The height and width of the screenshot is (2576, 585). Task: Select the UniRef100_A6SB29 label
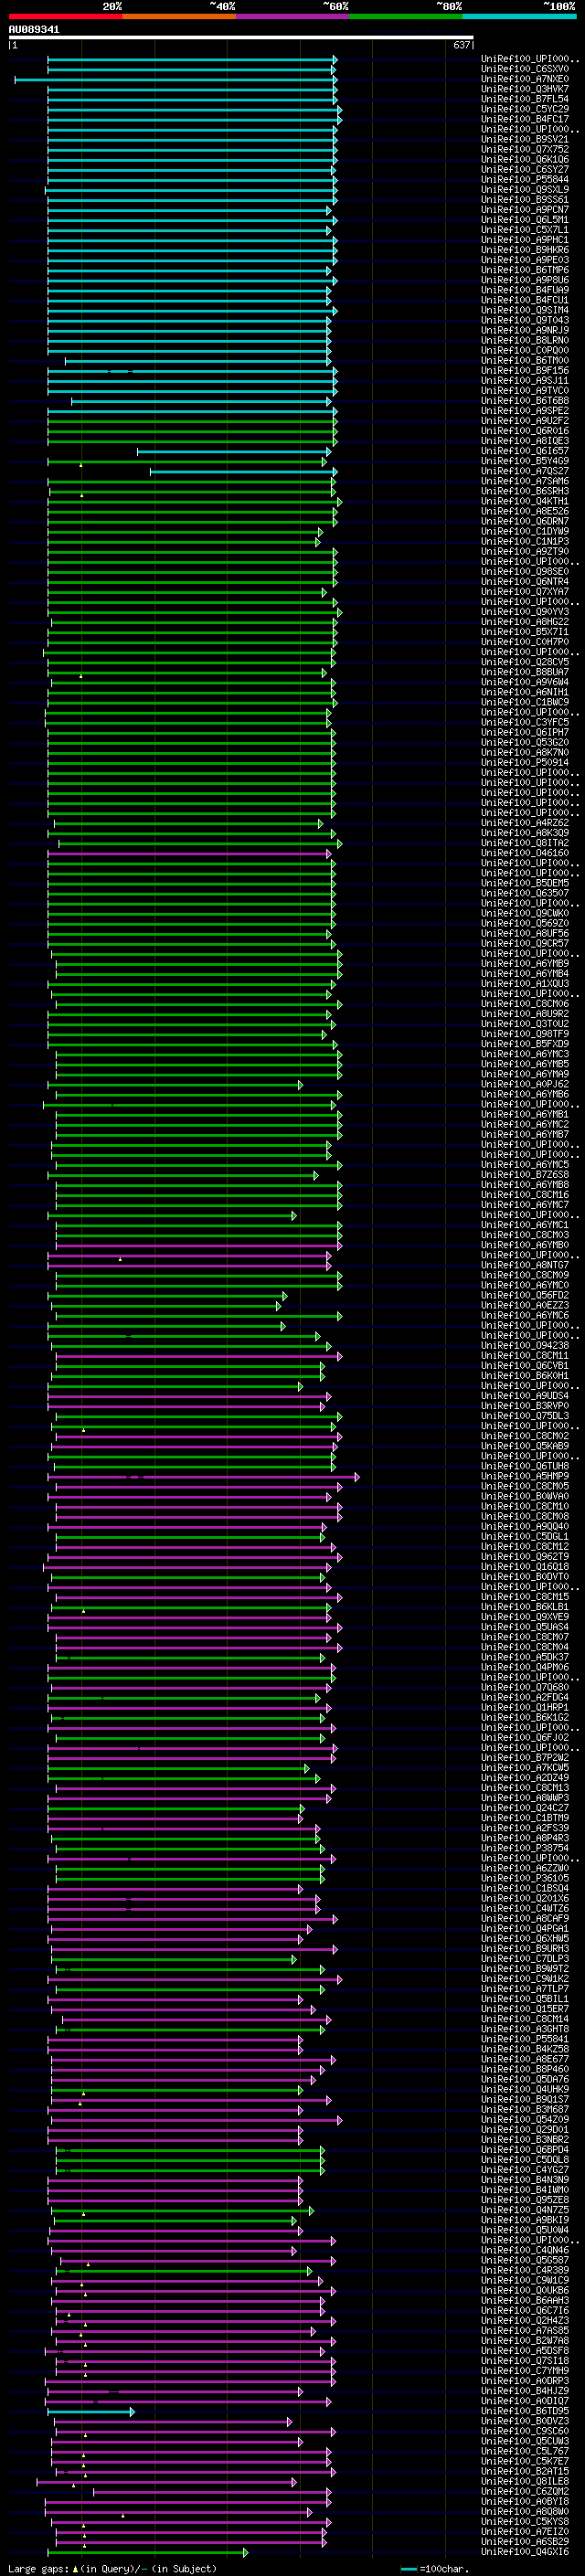pyautogui.click(x=525, y=2542)
